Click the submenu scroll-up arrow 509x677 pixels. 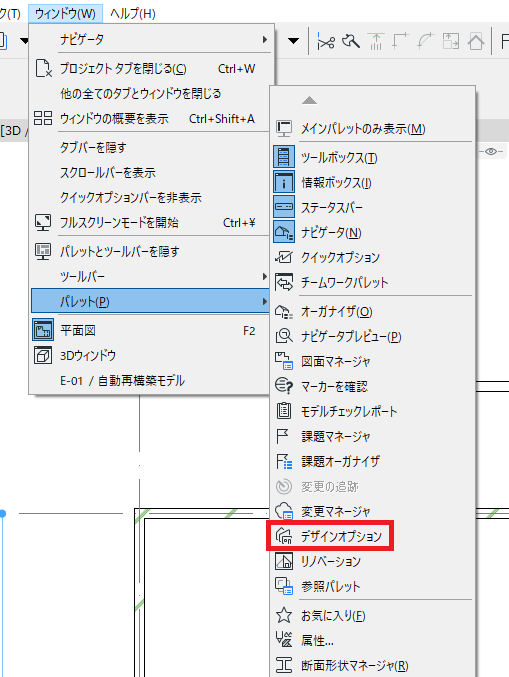(309, 101)
